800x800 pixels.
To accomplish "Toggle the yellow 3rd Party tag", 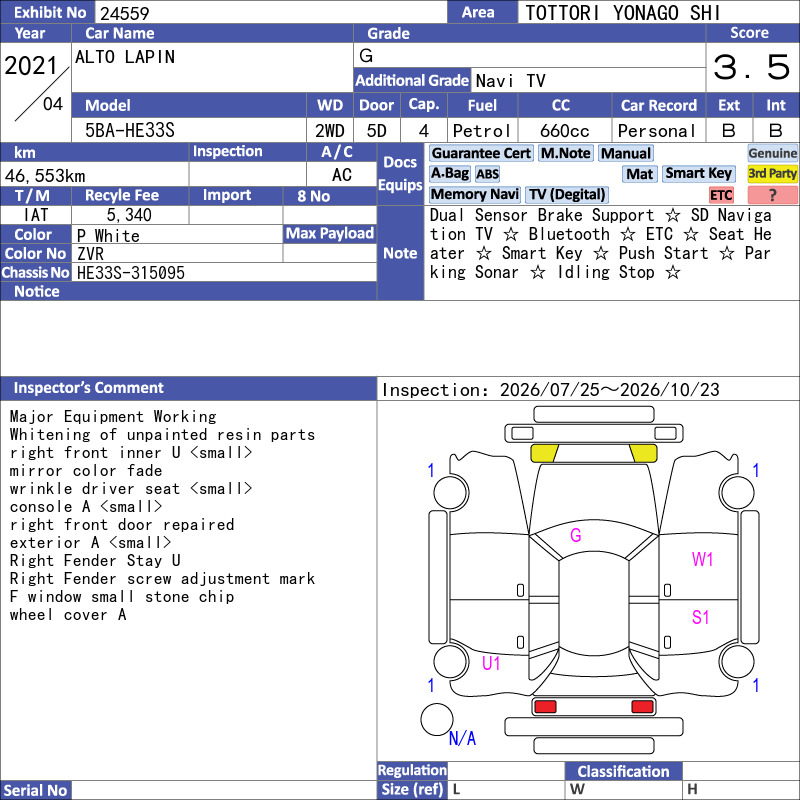I will (x=772, y=173).
